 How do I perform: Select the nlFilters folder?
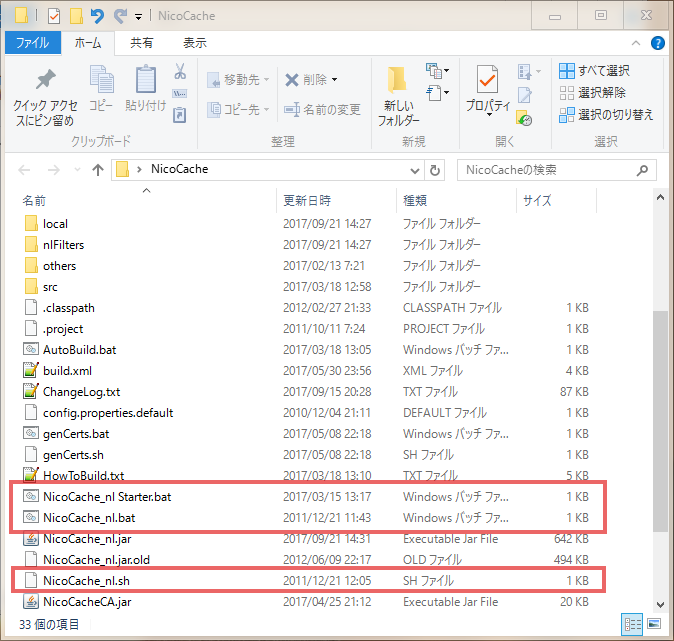point(63,245)
